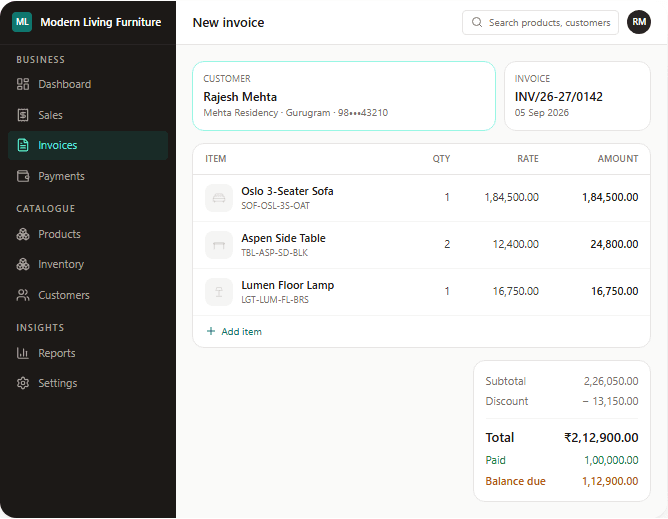Focus the search products, customers field
668x519 pixels.
tap(540, 23)
